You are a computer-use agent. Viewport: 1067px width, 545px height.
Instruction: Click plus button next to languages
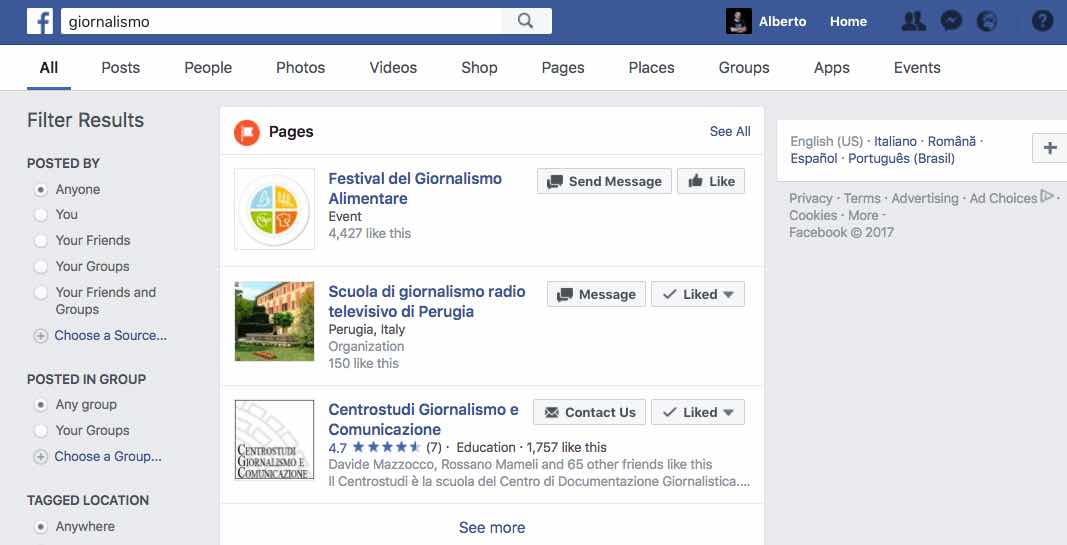tap(1050, 148)
